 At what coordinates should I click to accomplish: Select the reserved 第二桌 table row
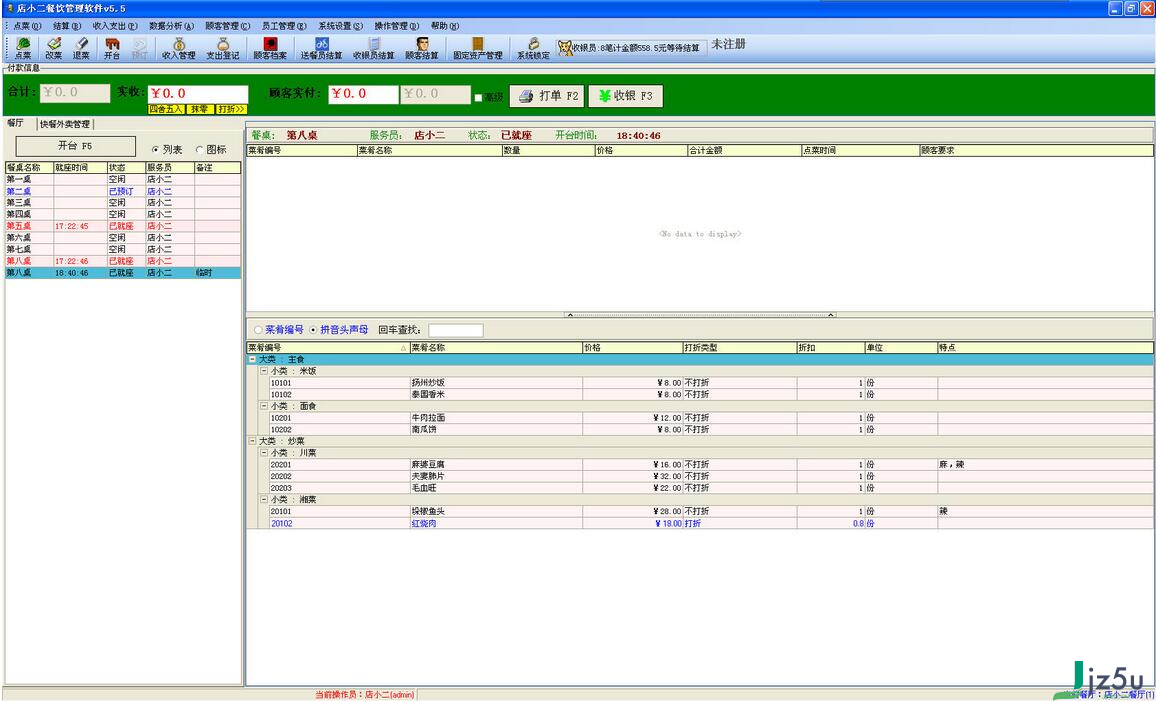[x=123, y=191]
